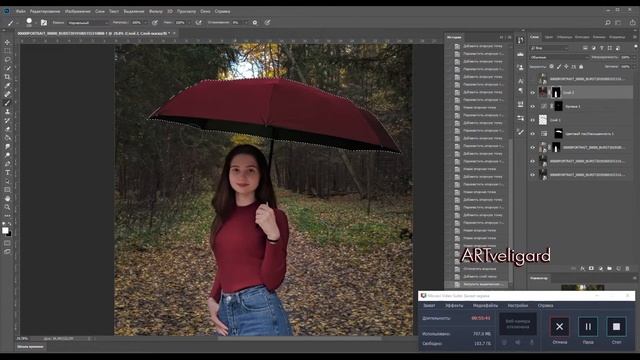Select the Clone Stamp tool
Screen dimensions: 640x360
[7, 111]
